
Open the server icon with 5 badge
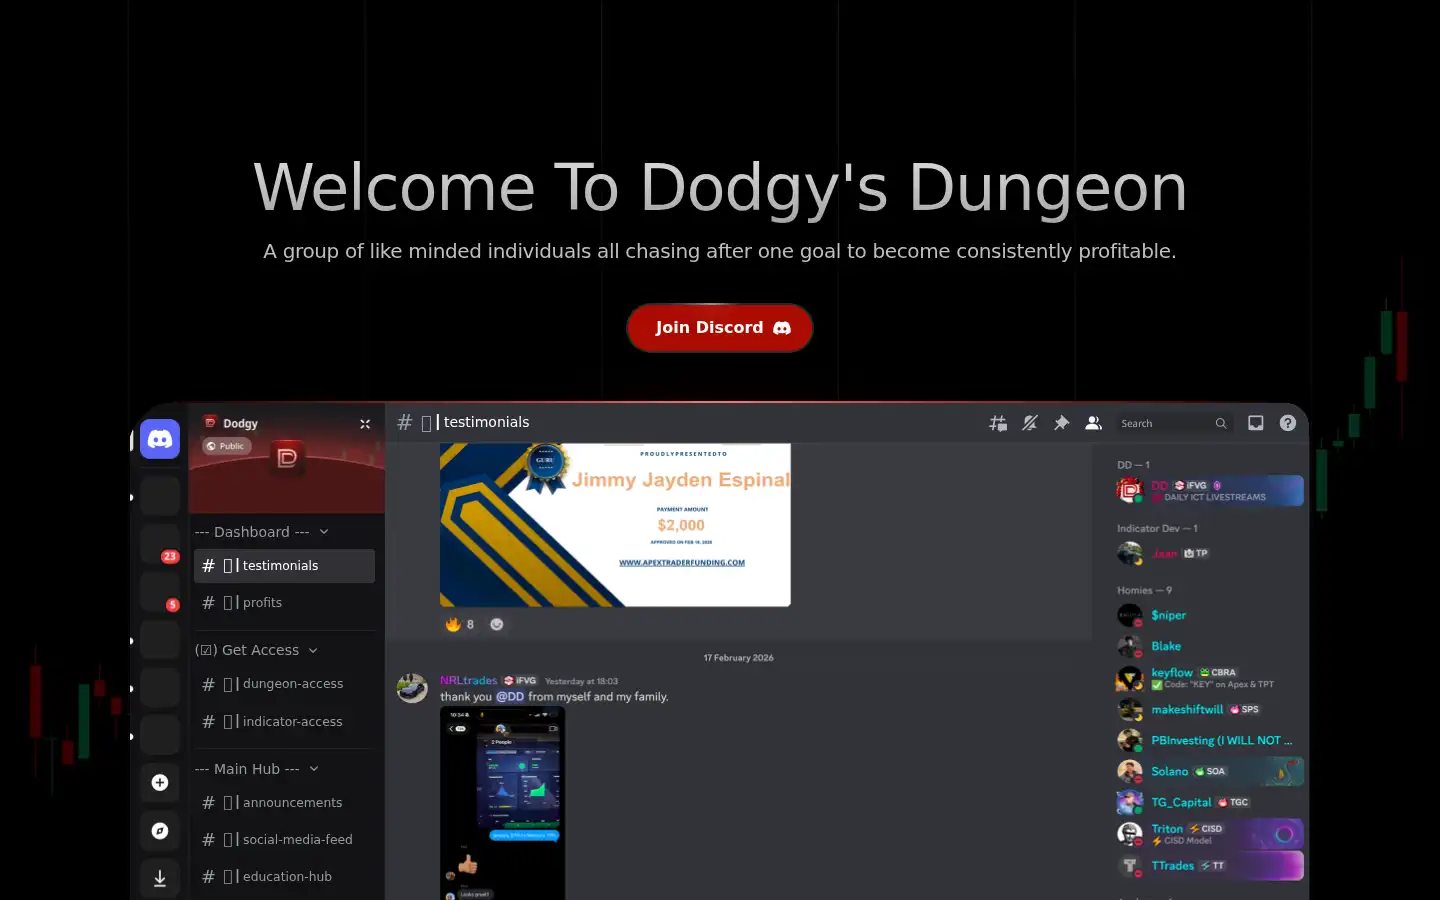click(x=160, y=592)
